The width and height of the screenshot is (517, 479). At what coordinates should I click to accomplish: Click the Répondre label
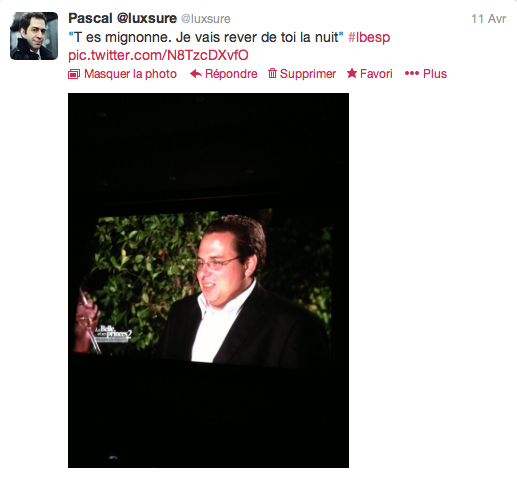point(231,74)
